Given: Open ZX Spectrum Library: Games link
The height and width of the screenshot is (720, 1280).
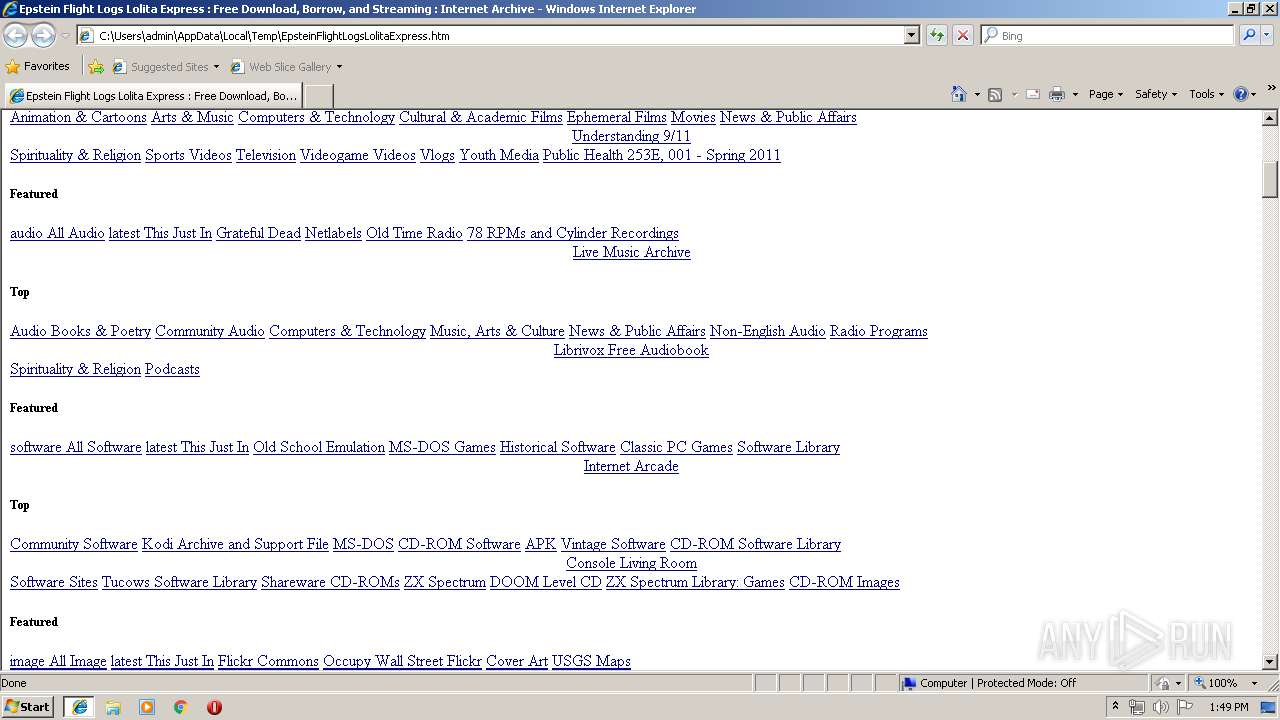Looking at the screenshot, I should [x=695, y=582].
